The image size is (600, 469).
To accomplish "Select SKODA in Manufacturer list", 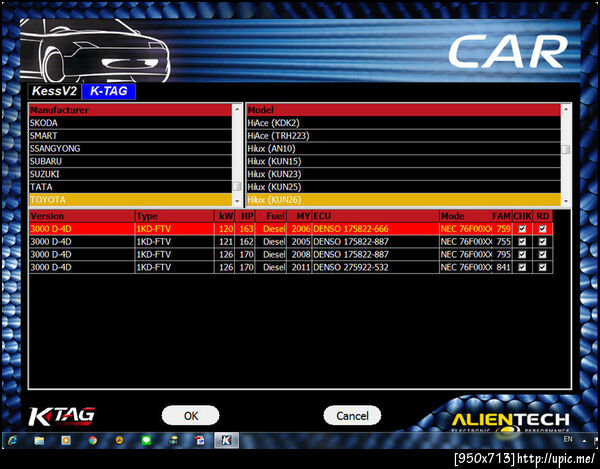I will [x=130, y=123].
